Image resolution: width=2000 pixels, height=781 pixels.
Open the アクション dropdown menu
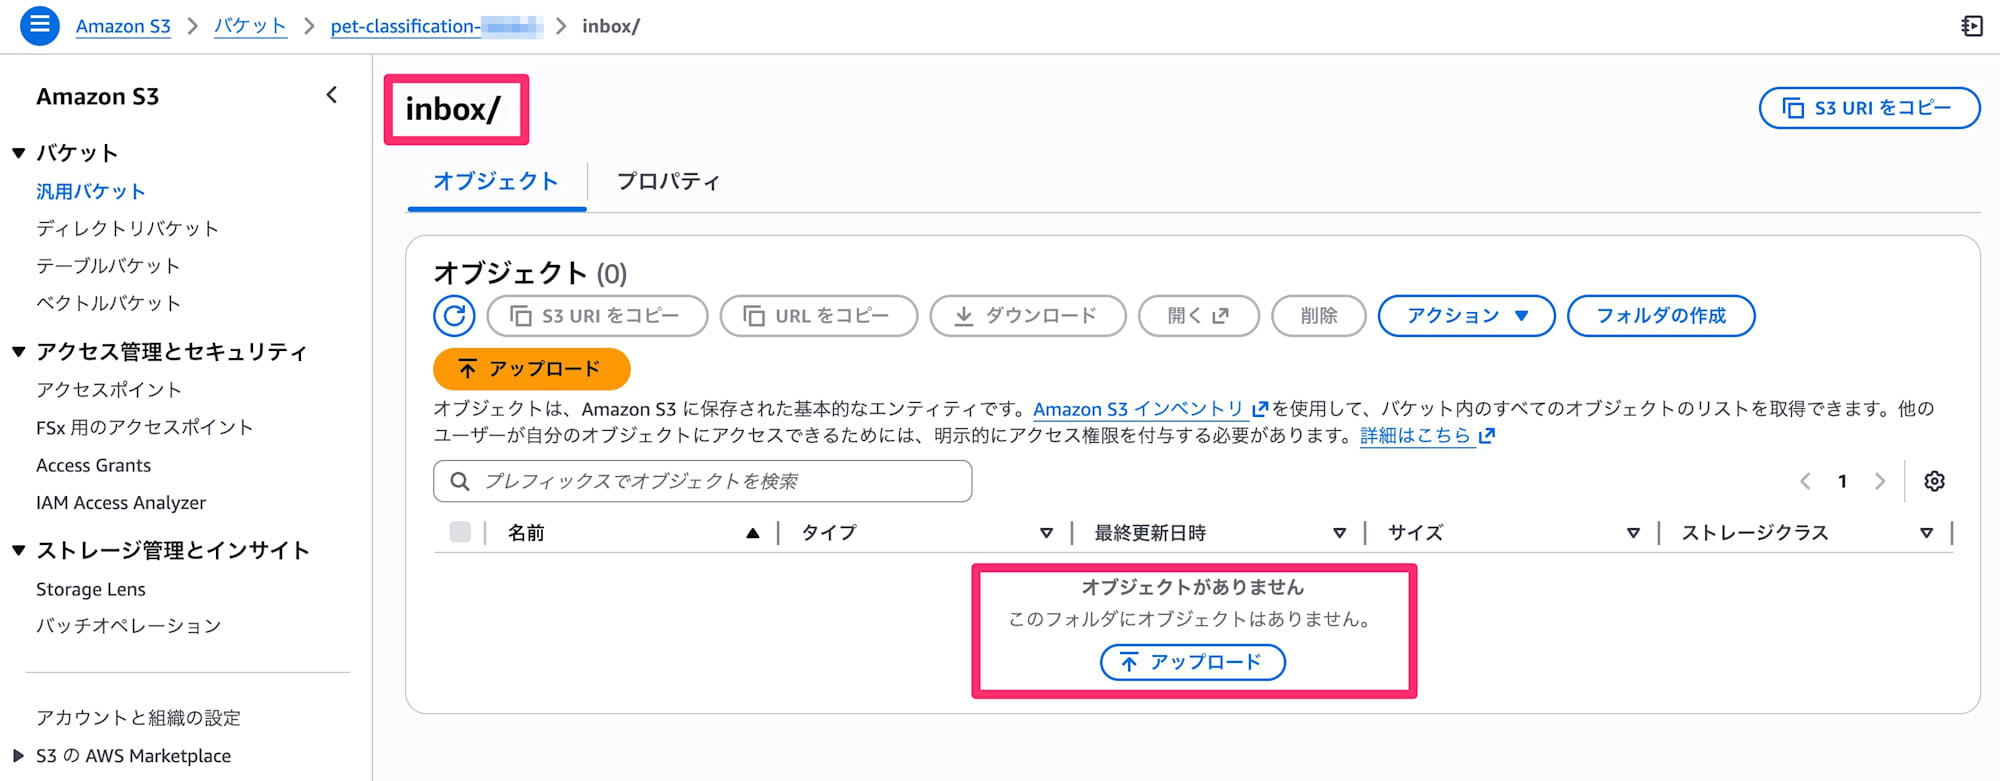click(x=1466, y=316)
